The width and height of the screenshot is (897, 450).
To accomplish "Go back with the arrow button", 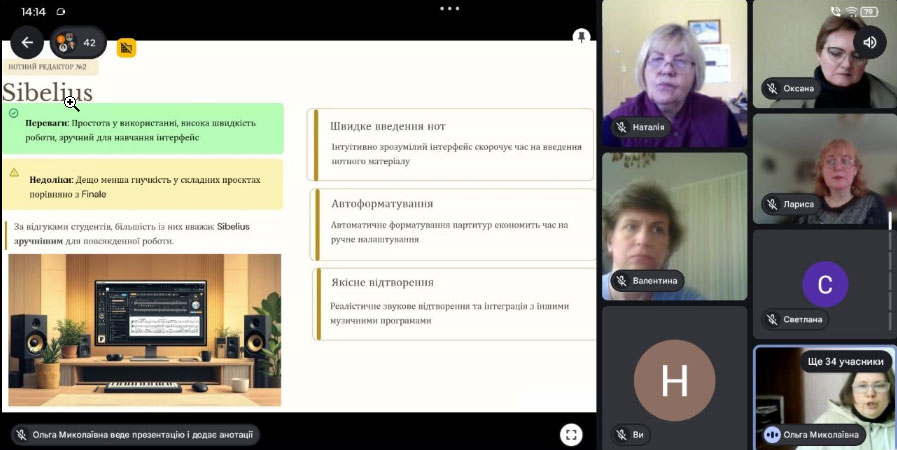I will (27, 42).
